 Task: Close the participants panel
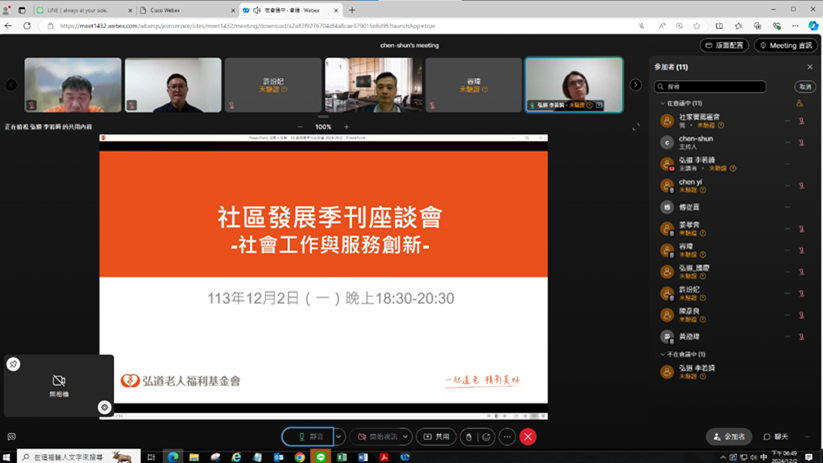[810, 67]
